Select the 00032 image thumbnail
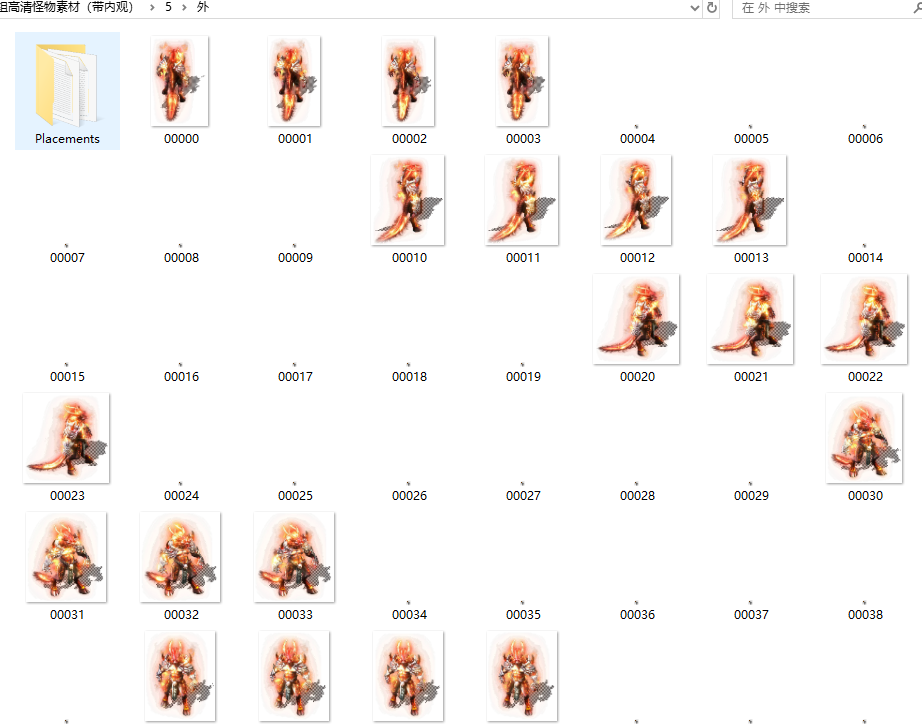The height and width of the screenshot is (724, 922). click(181, 557)
